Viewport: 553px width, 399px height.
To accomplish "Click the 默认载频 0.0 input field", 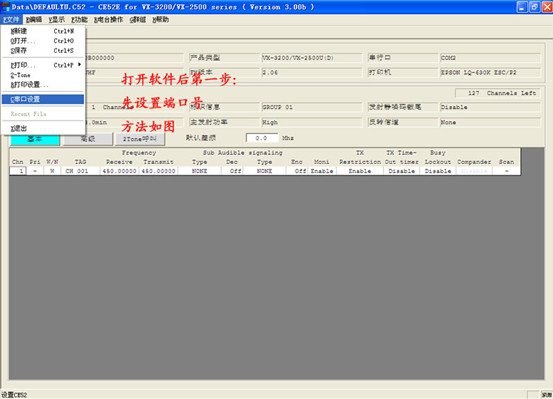I will tap(262, 138).
